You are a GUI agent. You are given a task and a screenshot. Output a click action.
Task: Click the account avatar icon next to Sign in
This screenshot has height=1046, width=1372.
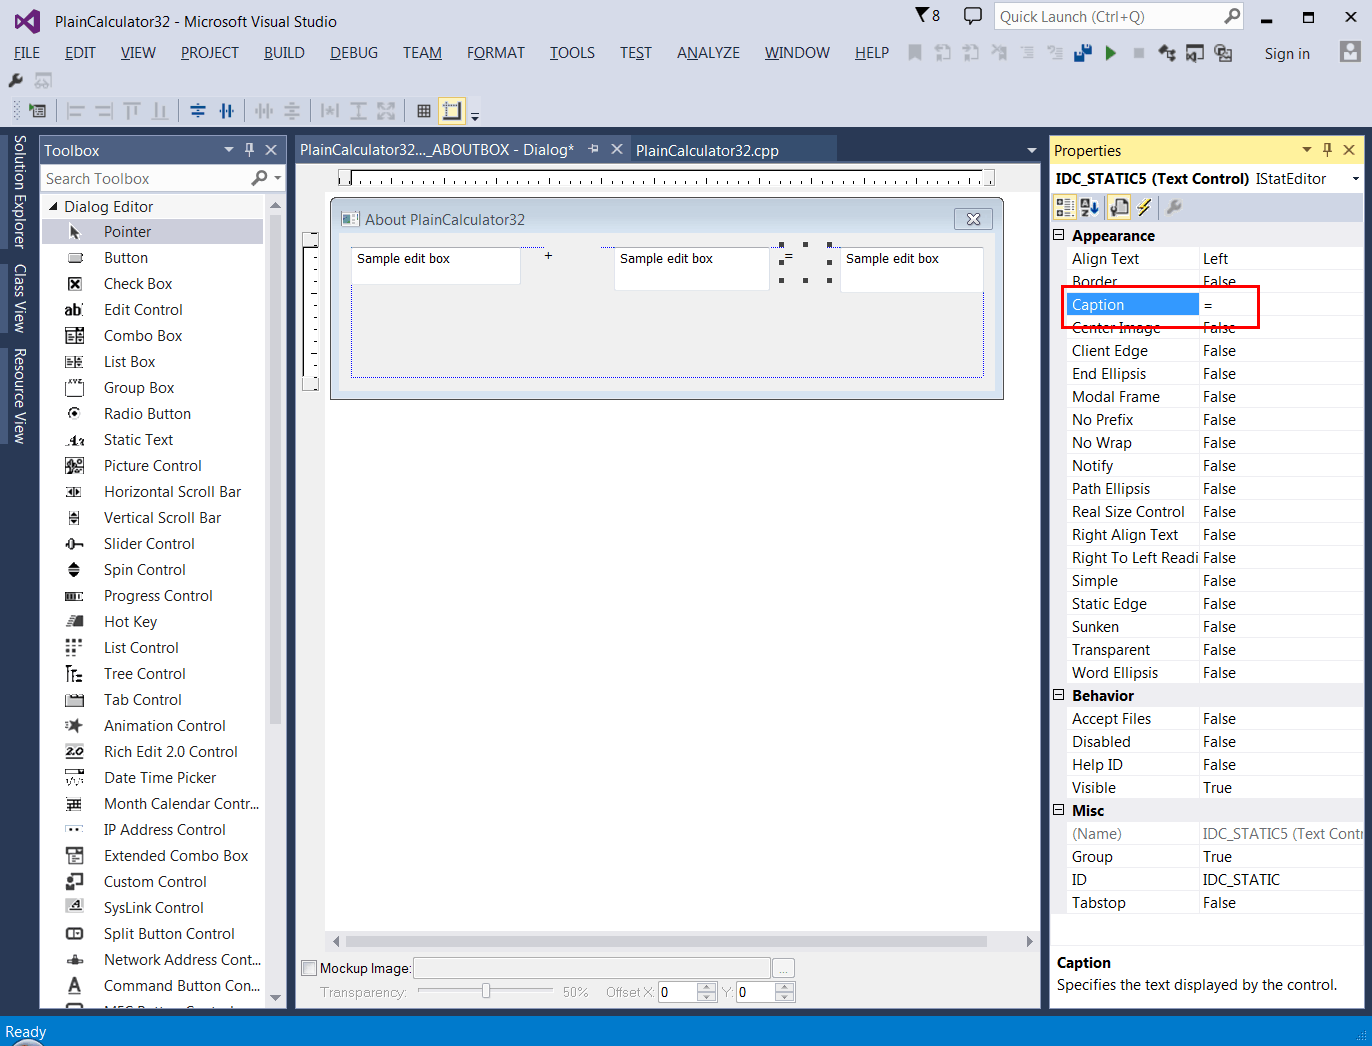coord(1350,52)
